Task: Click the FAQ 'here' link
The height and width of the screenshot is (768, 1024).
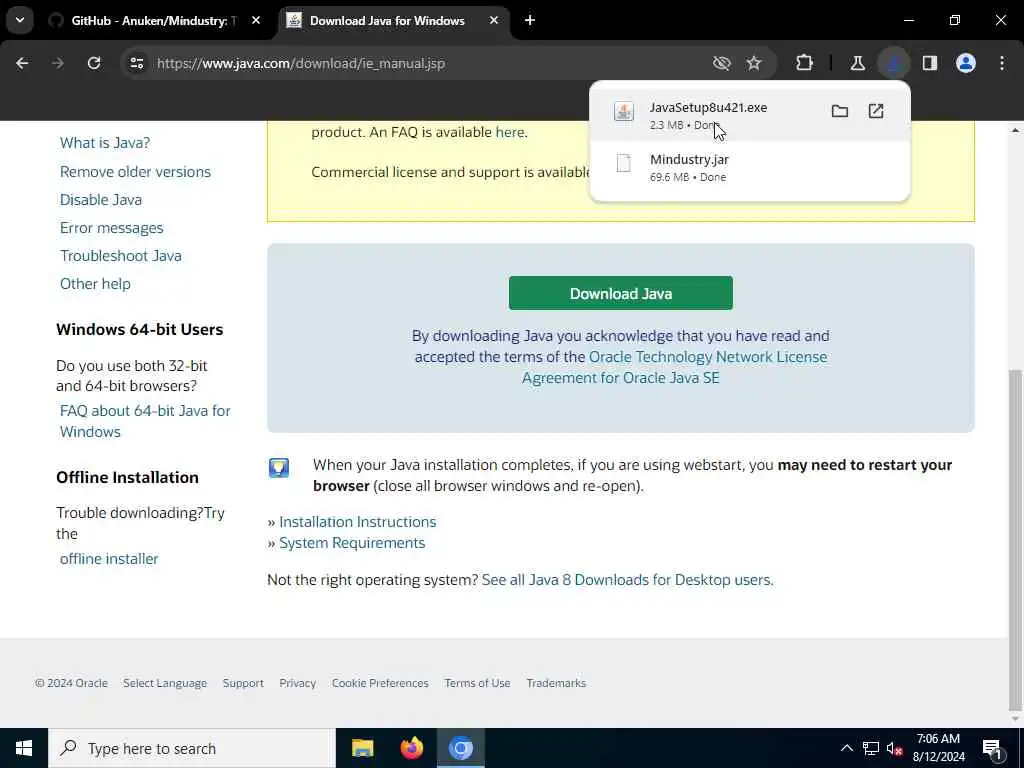Action: coord(510,132)
